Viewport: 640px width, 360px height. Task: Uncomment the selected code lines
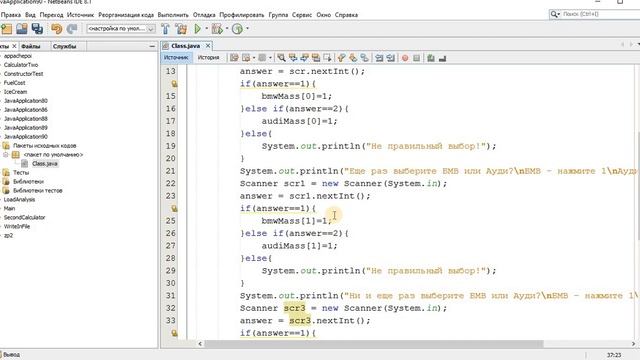pyautogui.click(x=442, y=58)
